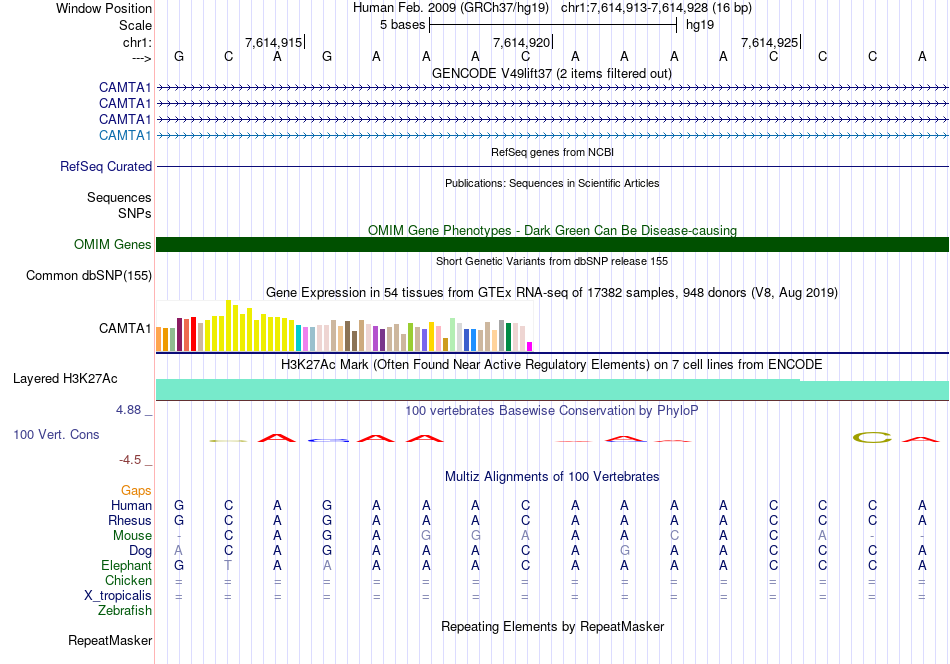Click the RepeatMasker track label

pyautogui.click(x=110, y=641)
